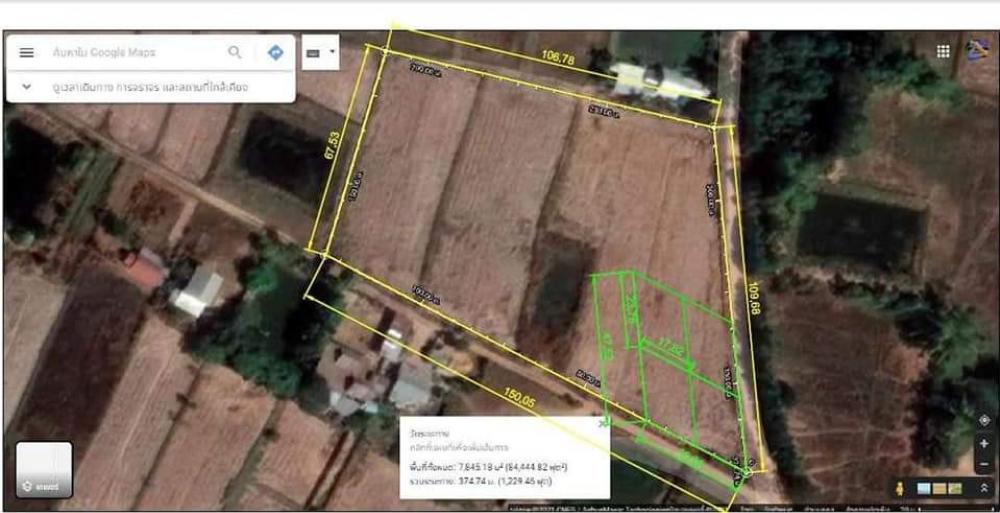
Task: Click the 106.78 measurement label
Action: (x=558, y=59)
